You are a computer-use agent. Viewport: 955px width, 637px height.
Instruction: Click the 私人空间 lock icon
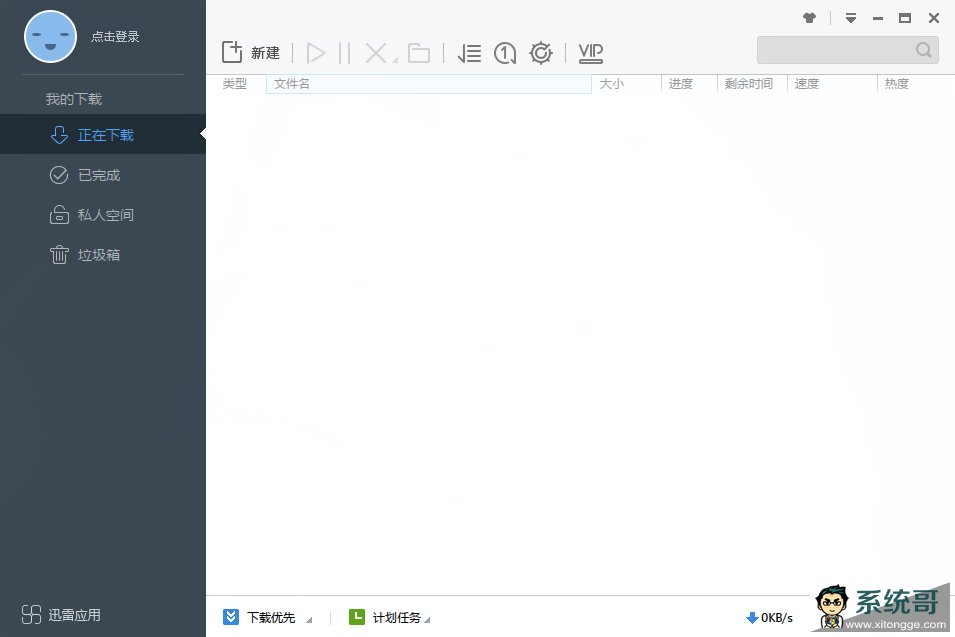pos(59,214)
